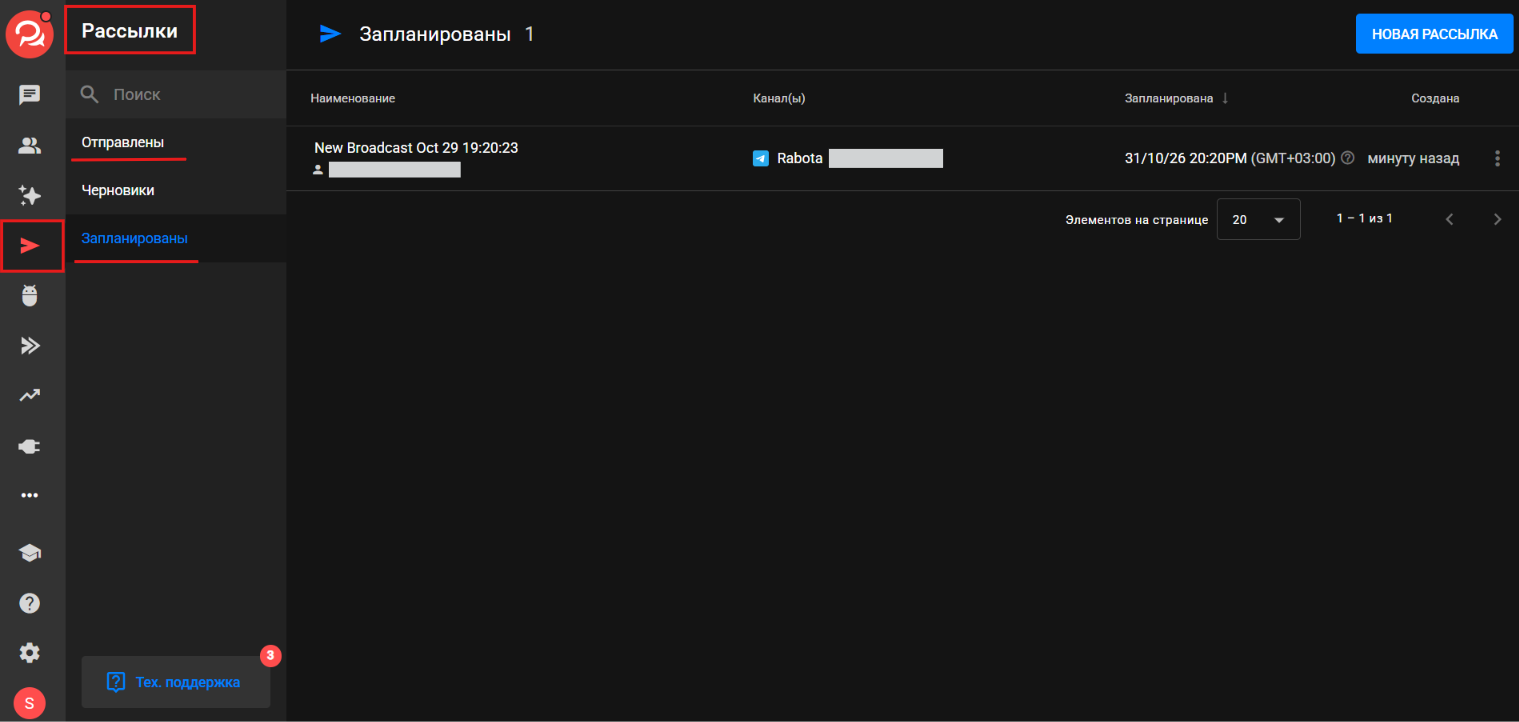Screen dimensions: 1519x722
Task: Click the Наименование column header
Action: pos(353,98)
